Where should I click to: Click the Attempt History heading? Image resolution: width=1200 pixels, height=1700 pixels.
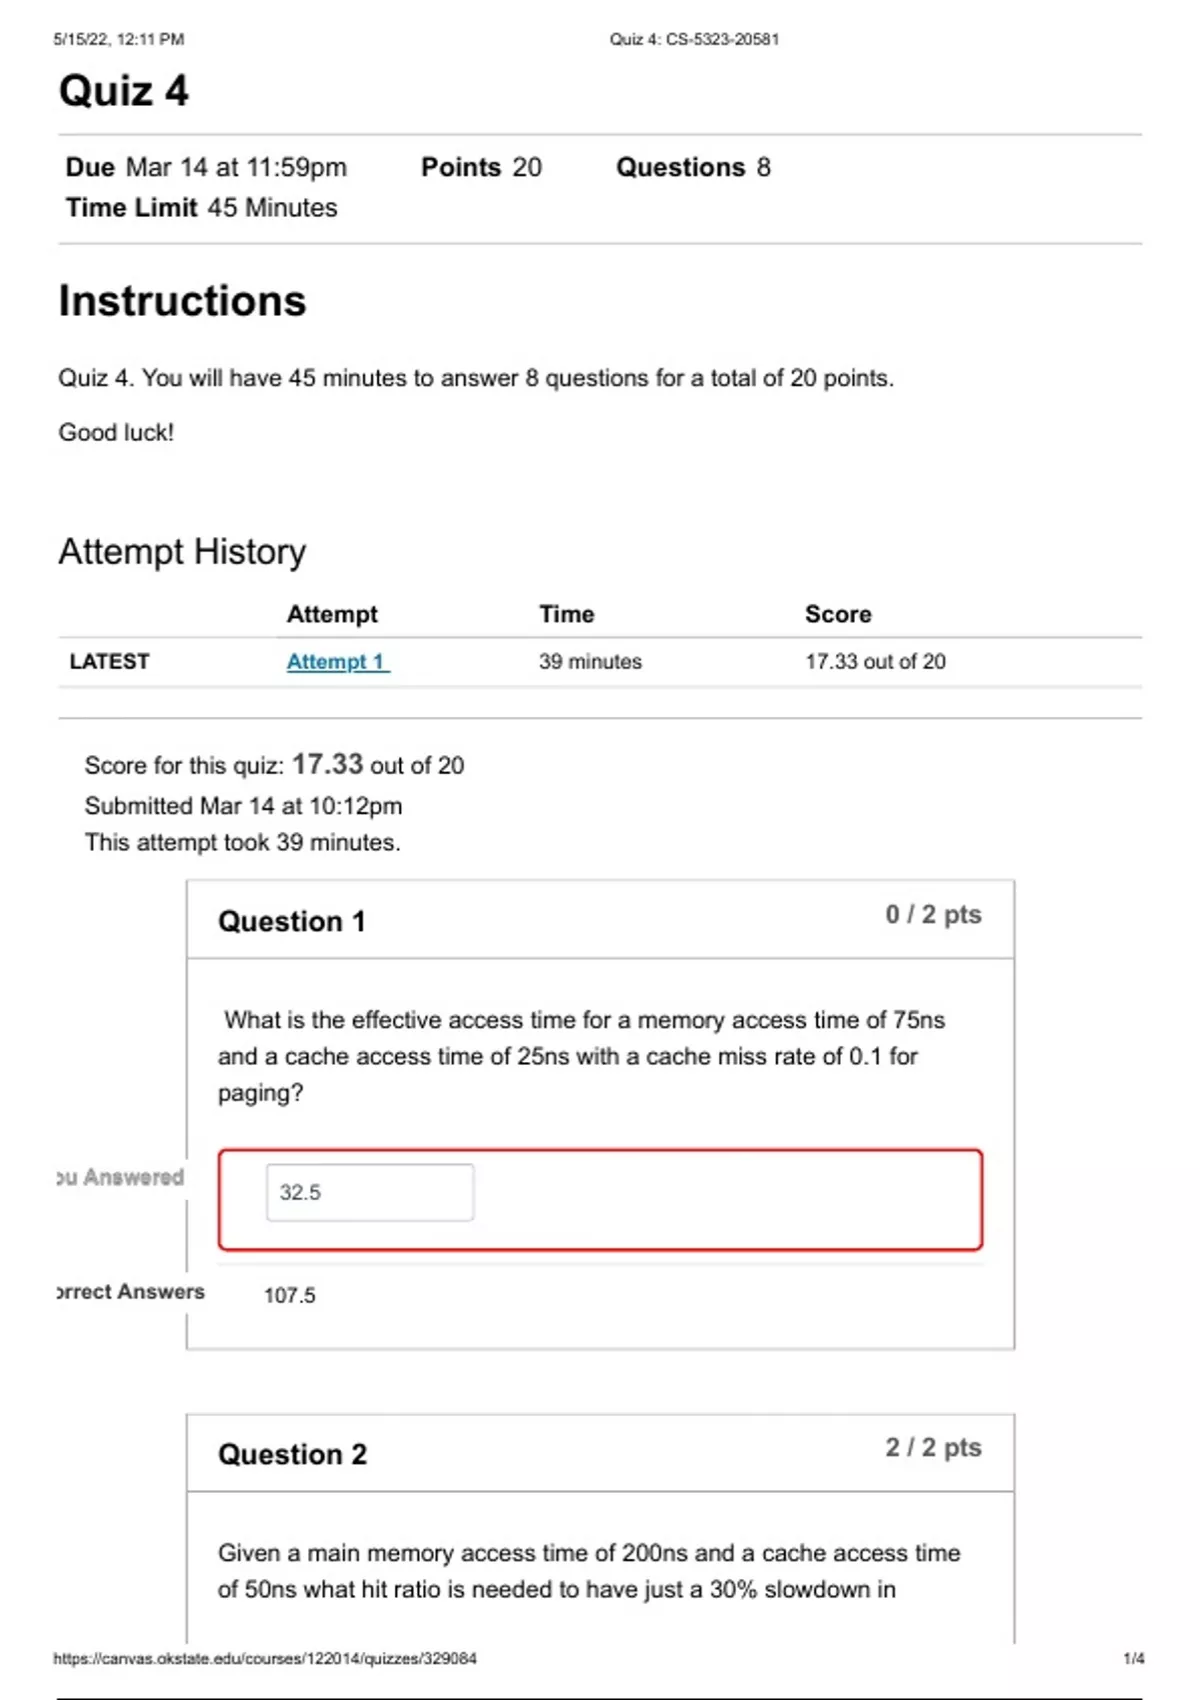[182, 552]
